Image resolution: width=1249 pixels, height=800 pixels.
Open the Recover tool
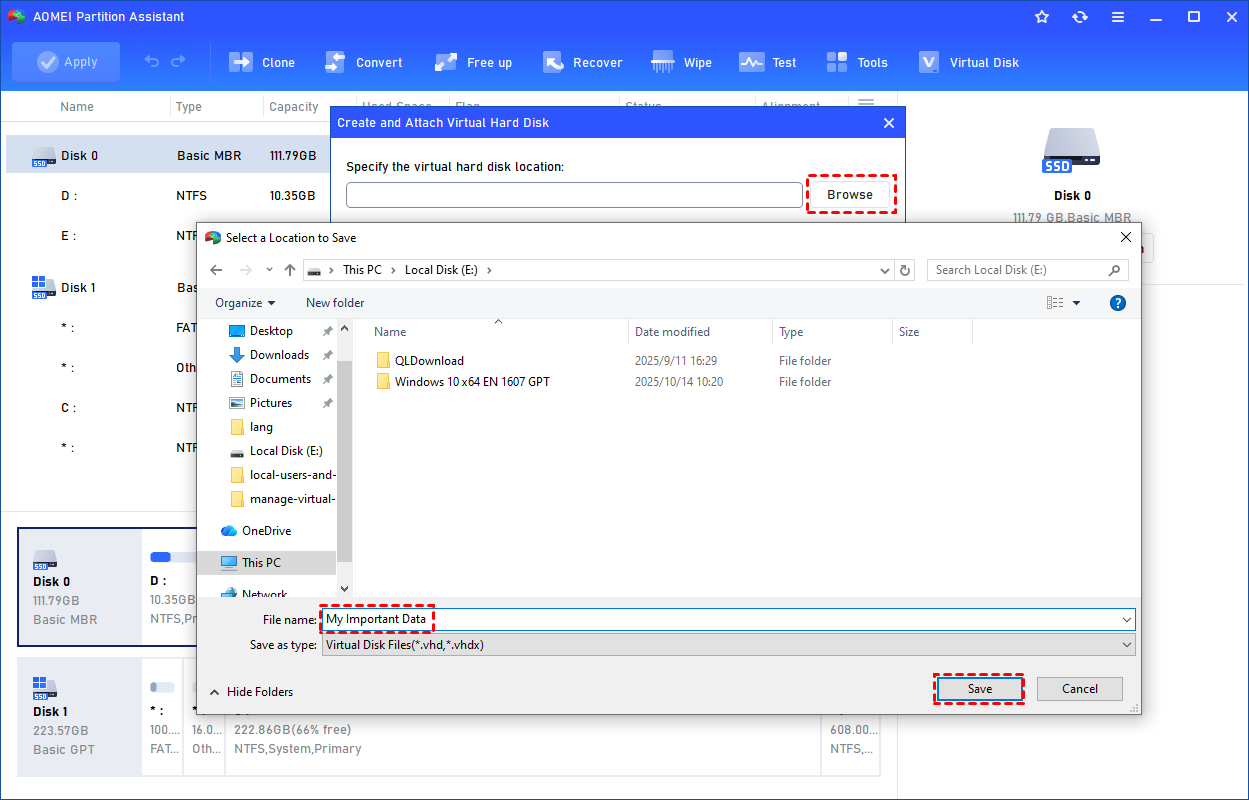tap(583, 62)
